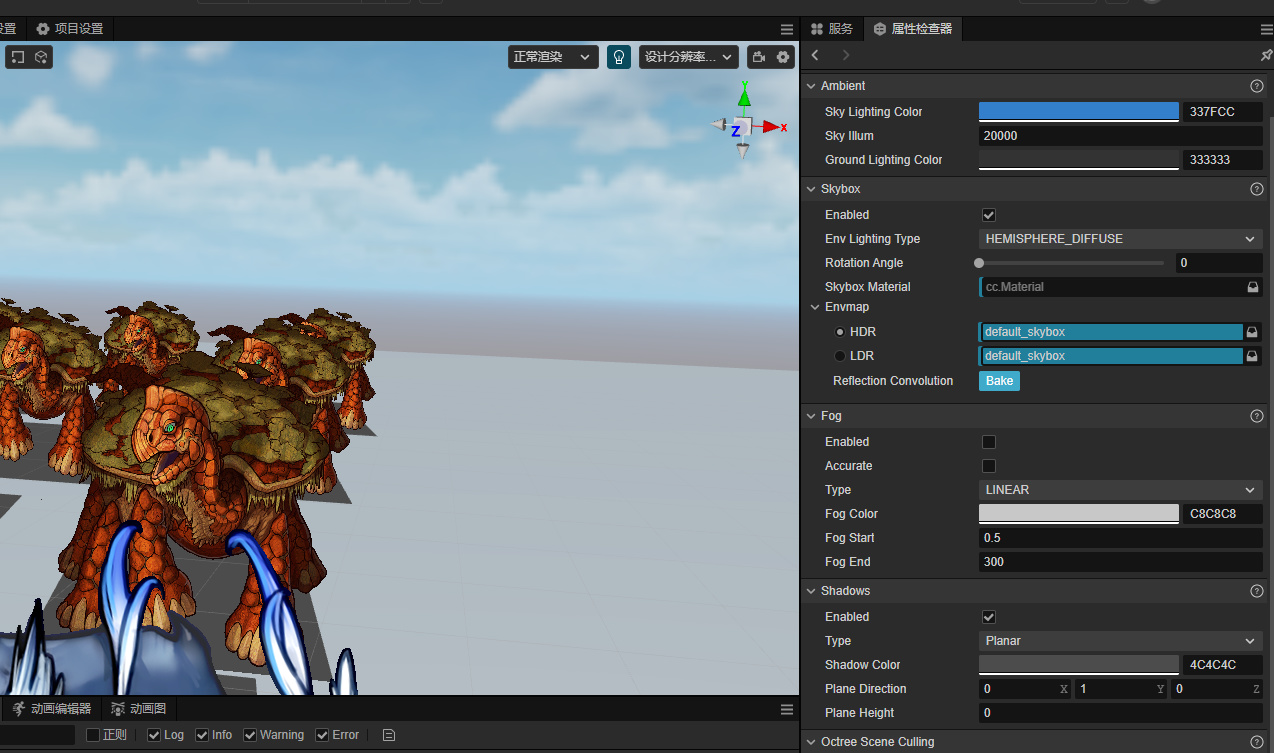This screenshot has width=1274, height=753.
Task: Open scene gear settings icon
Action: (783, 57)
